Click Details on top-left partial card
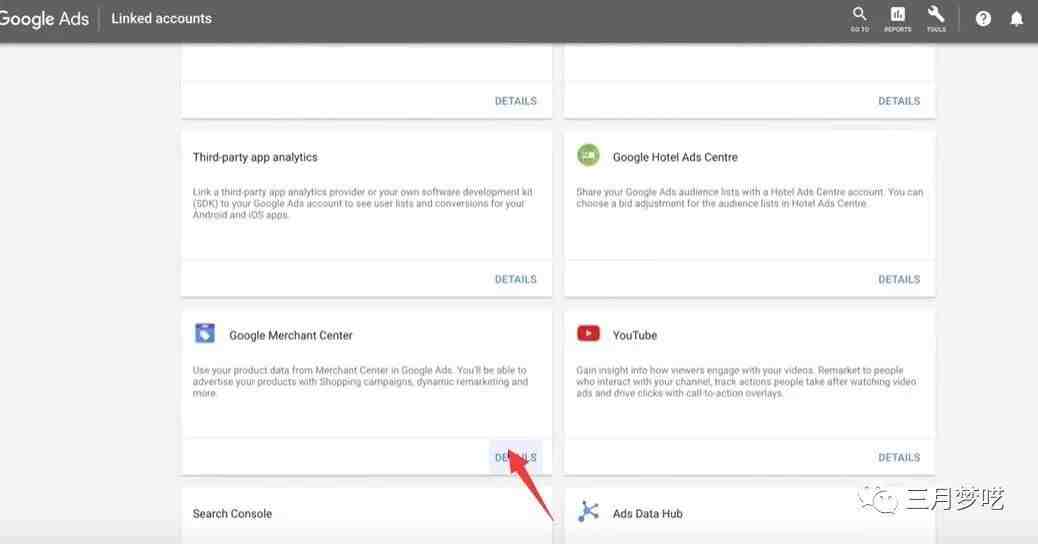Screen dimensions: 1038x544 click(516, 101)
